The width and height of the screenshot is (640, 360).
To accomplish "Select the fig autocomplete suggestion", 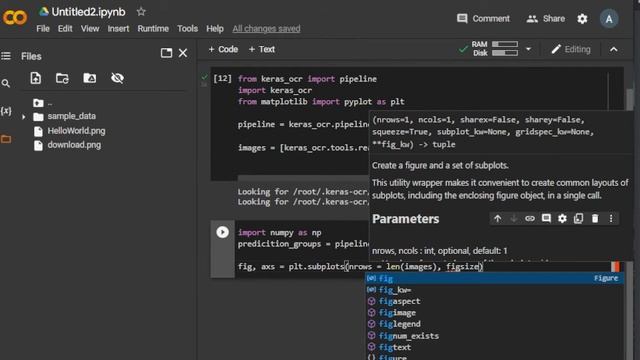I will coord(494,278).
